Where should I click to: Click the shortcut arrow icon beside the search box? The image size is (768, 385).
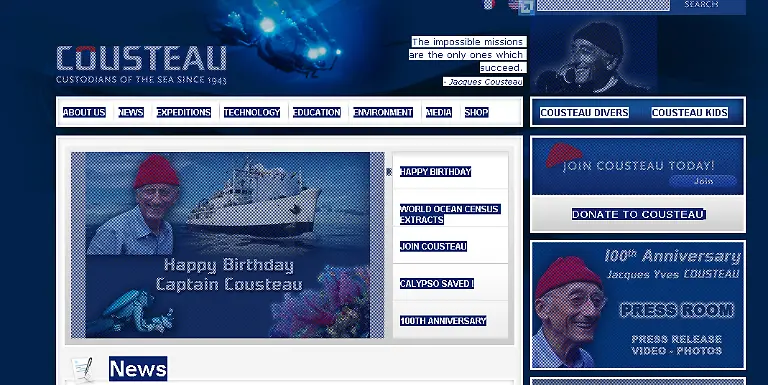tap(527, 7)
